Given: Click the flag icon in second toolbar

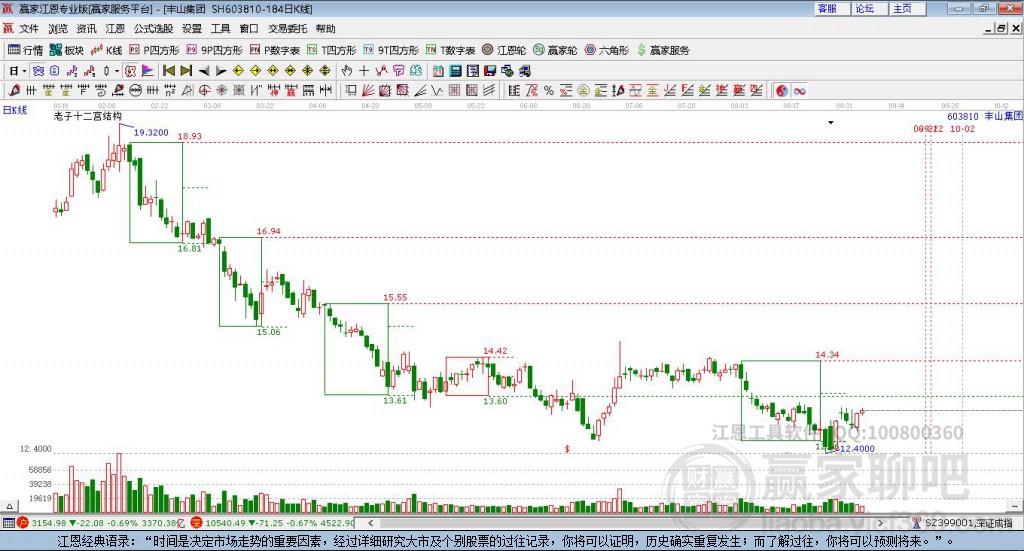Looking at the screenshot, I should coord(148,71).
